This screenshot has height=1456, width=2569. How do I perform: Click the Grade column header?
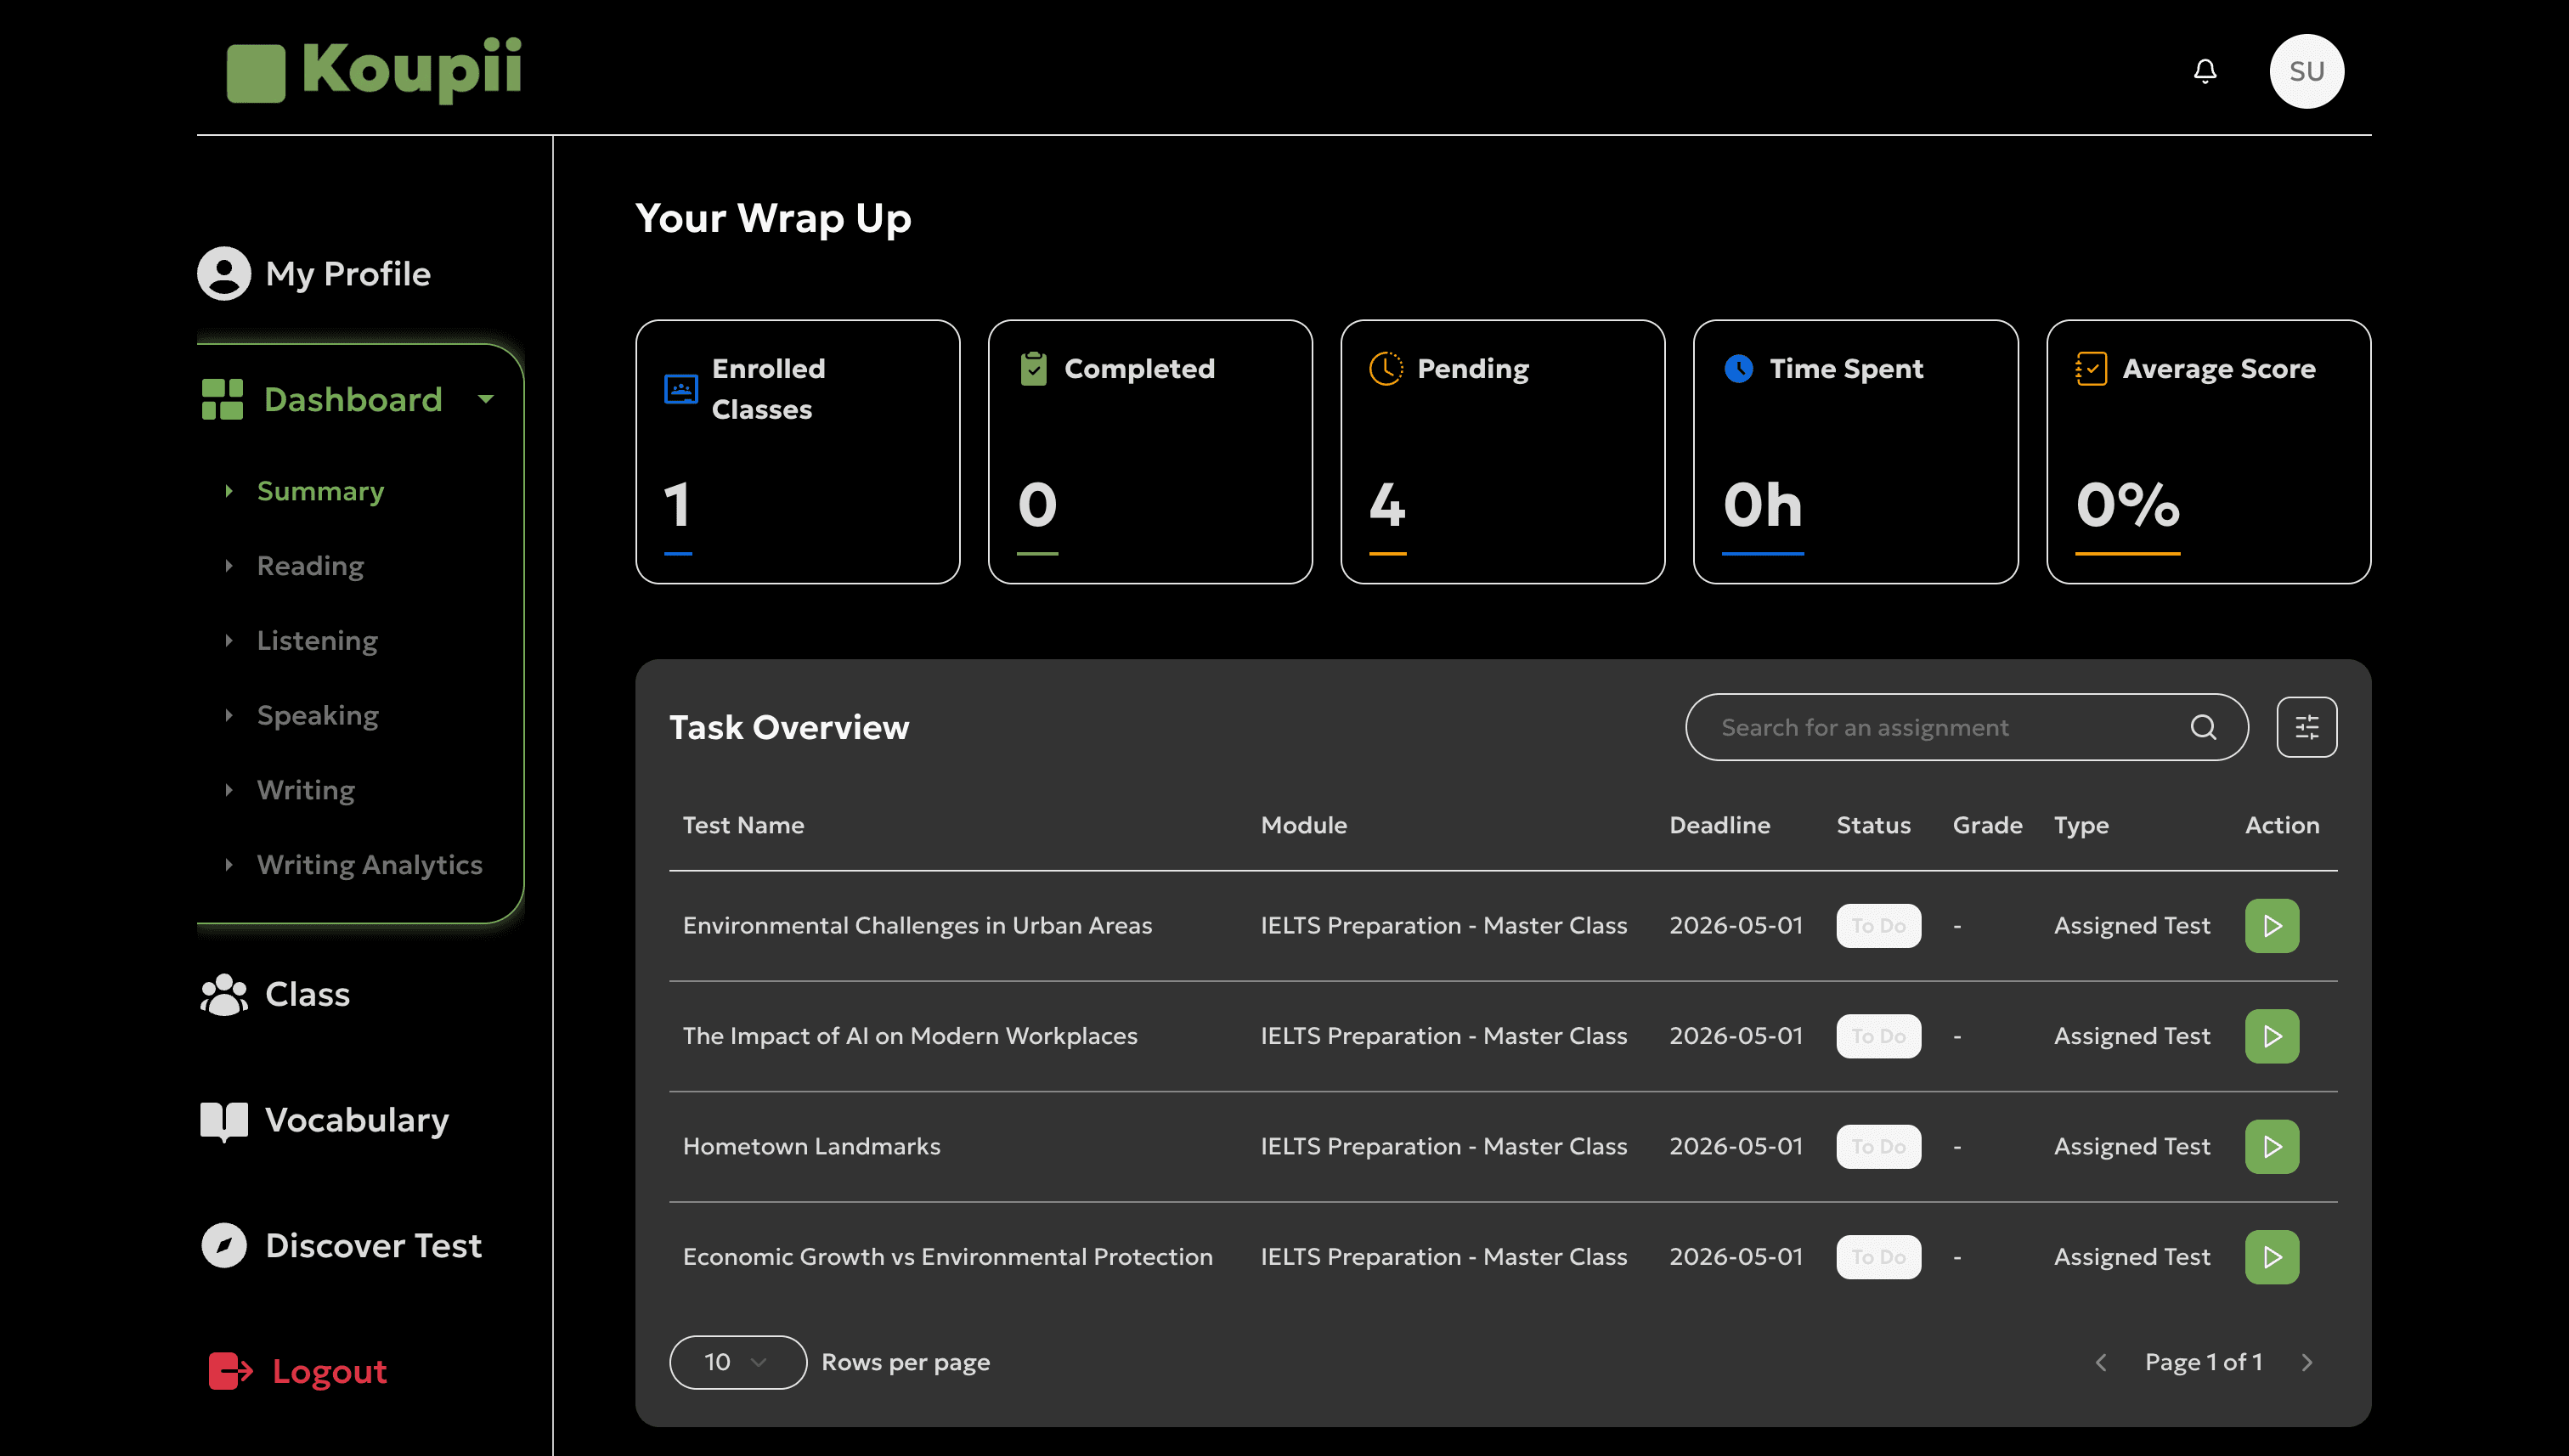point(1987,825)
